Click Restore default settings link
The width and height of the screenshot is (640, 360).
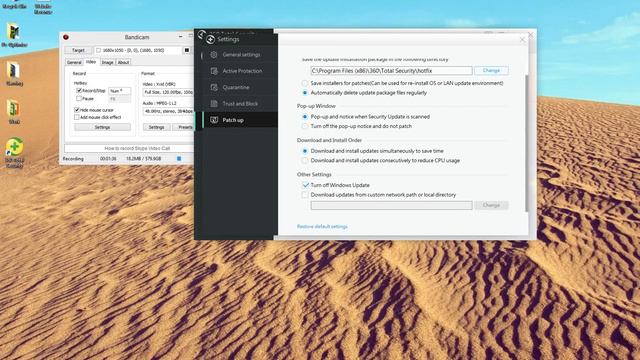pyautogui.click(x=322, y=227)
